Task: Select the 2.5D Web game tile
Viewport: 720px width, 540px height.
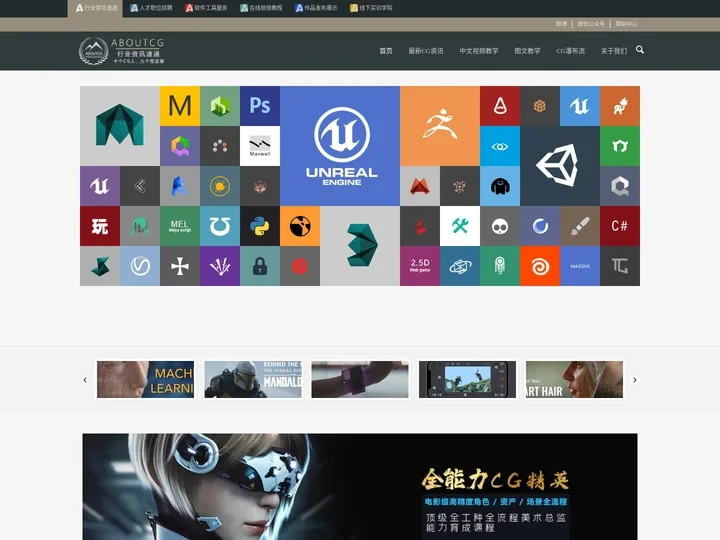Action: coord(420,266)
